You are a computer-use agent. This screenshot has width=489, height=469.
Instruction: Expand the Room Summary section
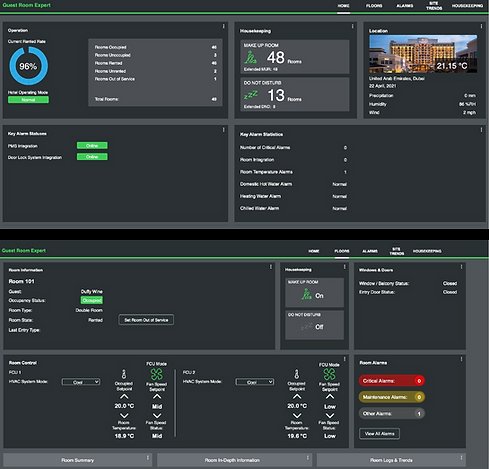78,460
